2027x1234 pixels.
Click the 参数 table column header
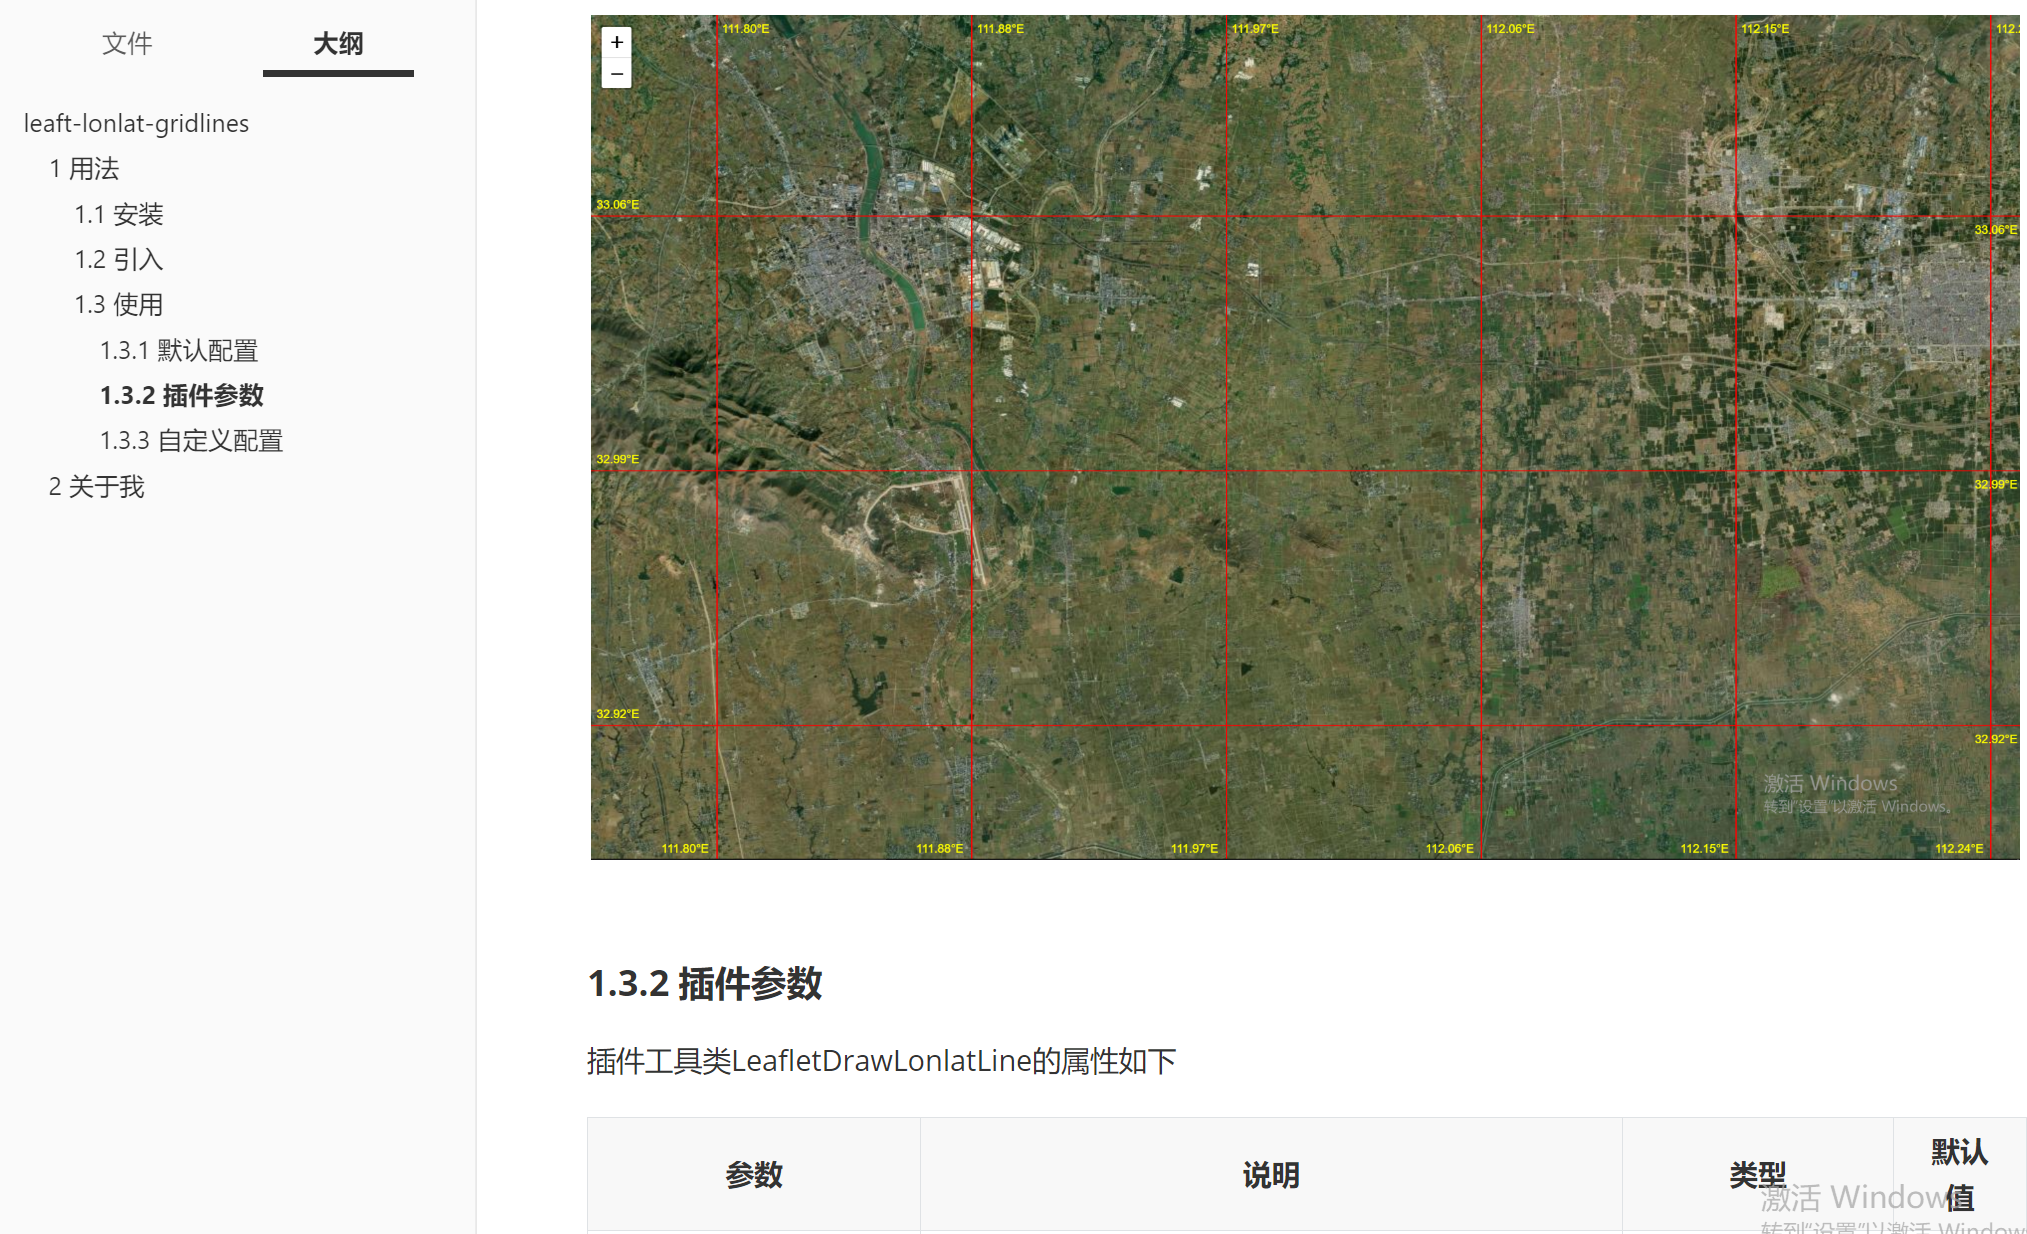(753, 1175)
